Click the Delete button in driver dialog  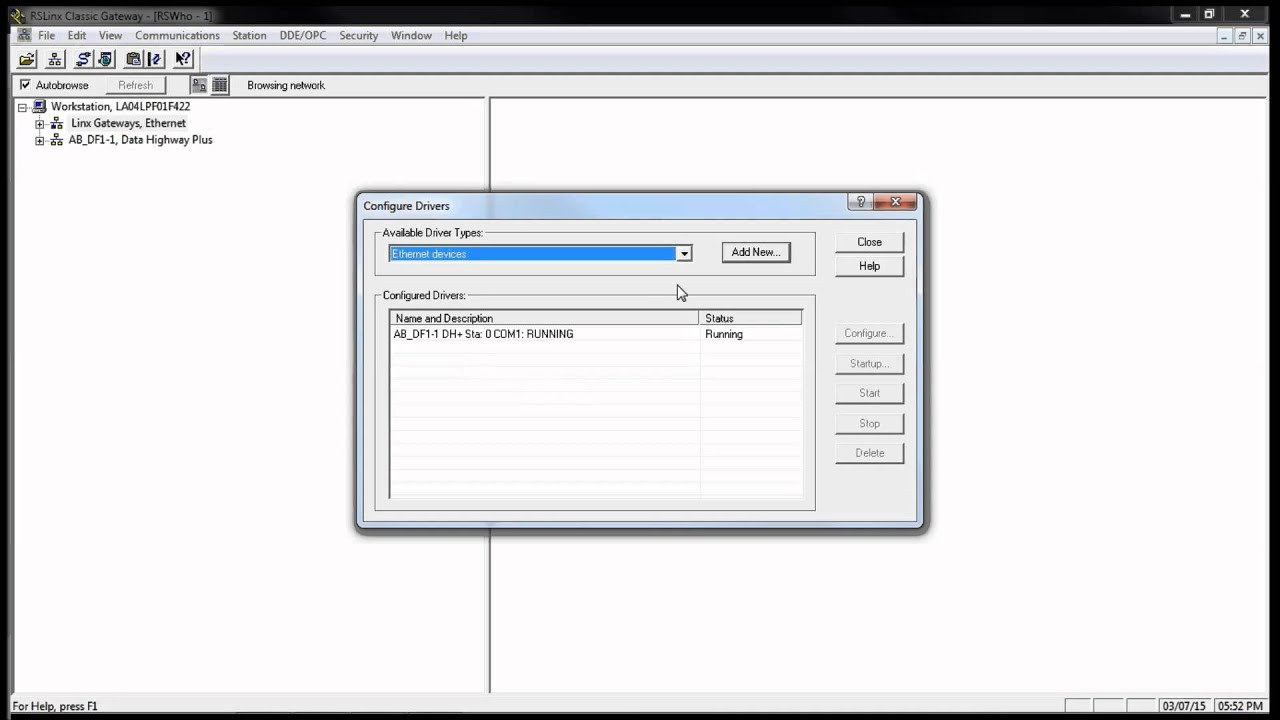(x=869, y=453)
